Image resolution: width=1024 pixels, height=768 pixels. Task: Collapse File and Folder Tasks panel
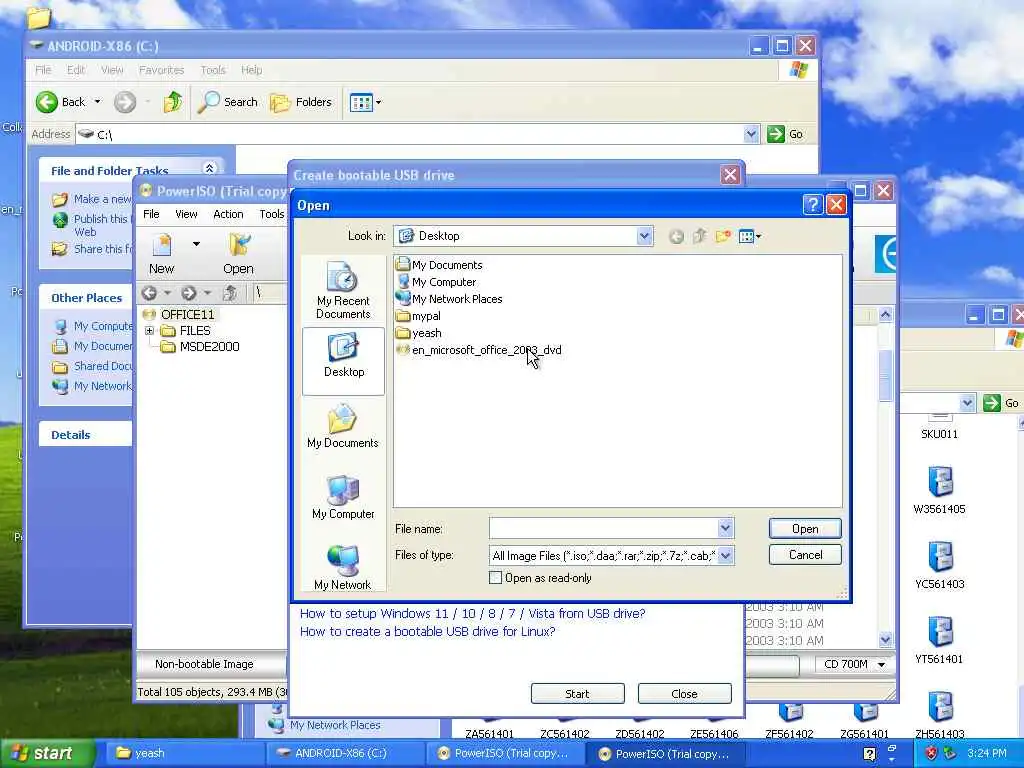[210, 168]
